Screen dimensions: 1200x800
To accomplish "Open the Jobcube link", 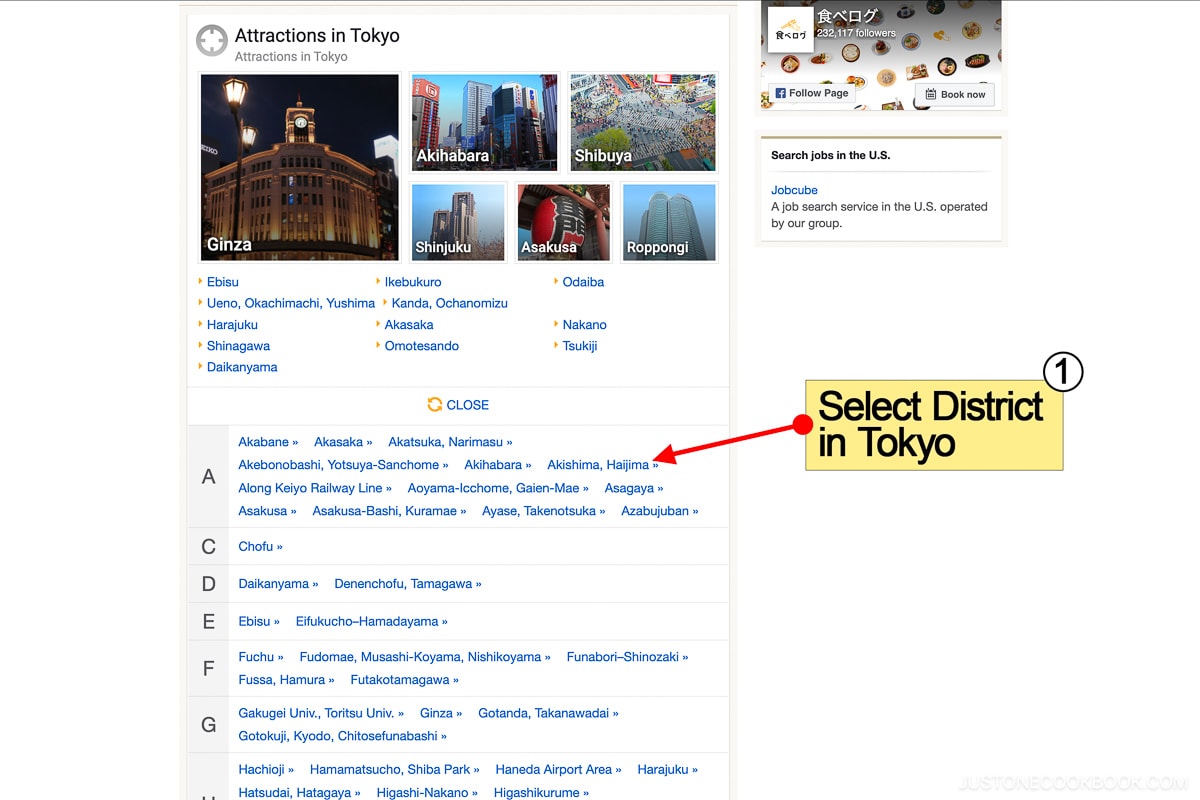I will 794,190.
